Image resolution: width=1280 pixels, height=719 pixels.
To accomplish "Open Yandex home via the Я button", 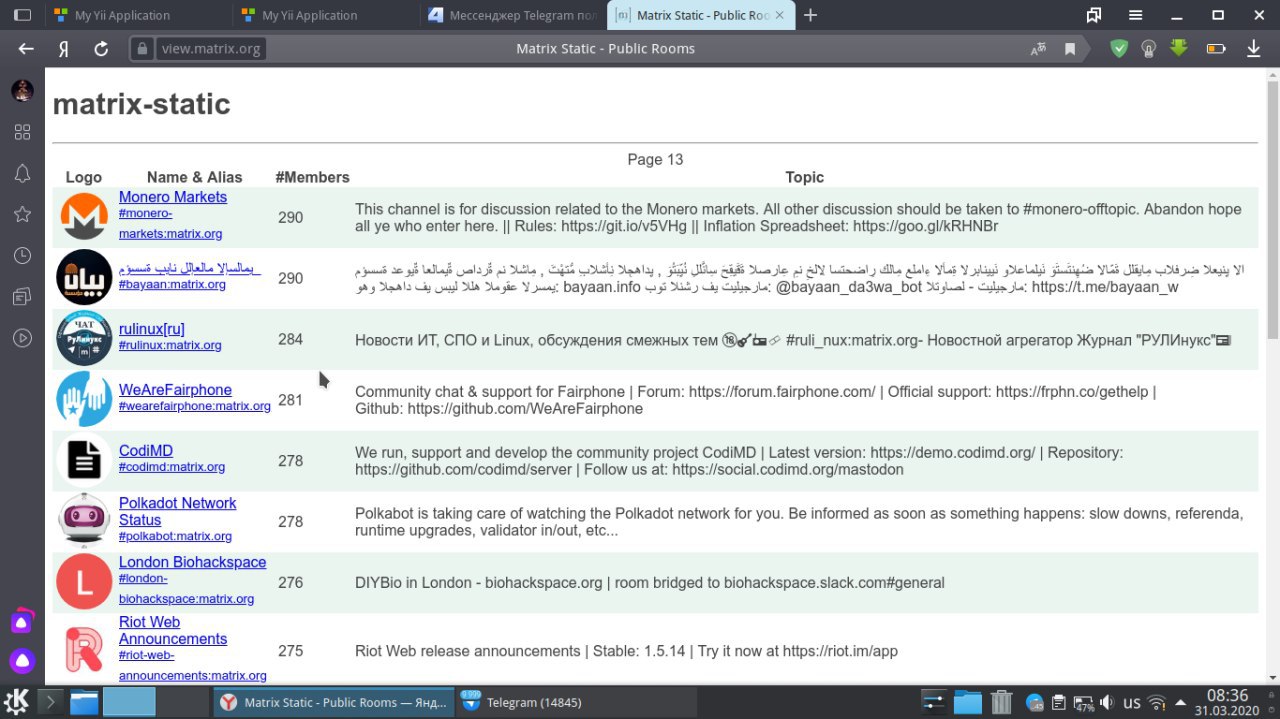I will [x=63, y=48].
